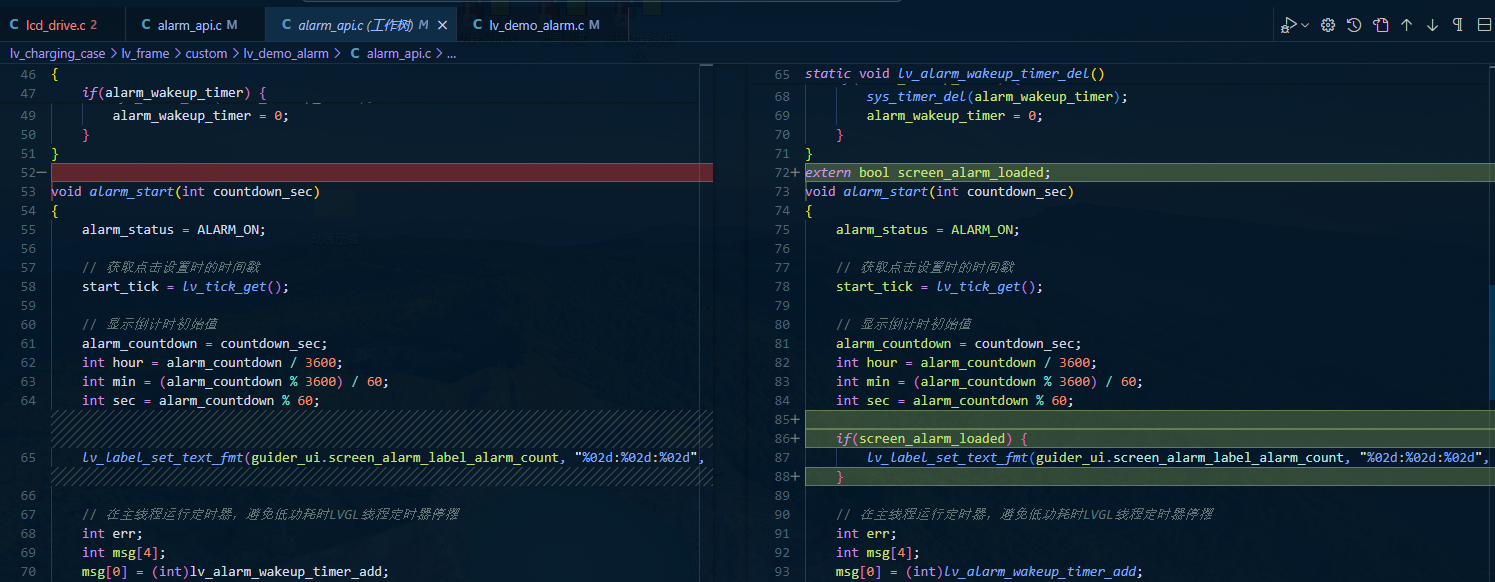Click 'int min' on left pane line 63

tap(108, 382)
